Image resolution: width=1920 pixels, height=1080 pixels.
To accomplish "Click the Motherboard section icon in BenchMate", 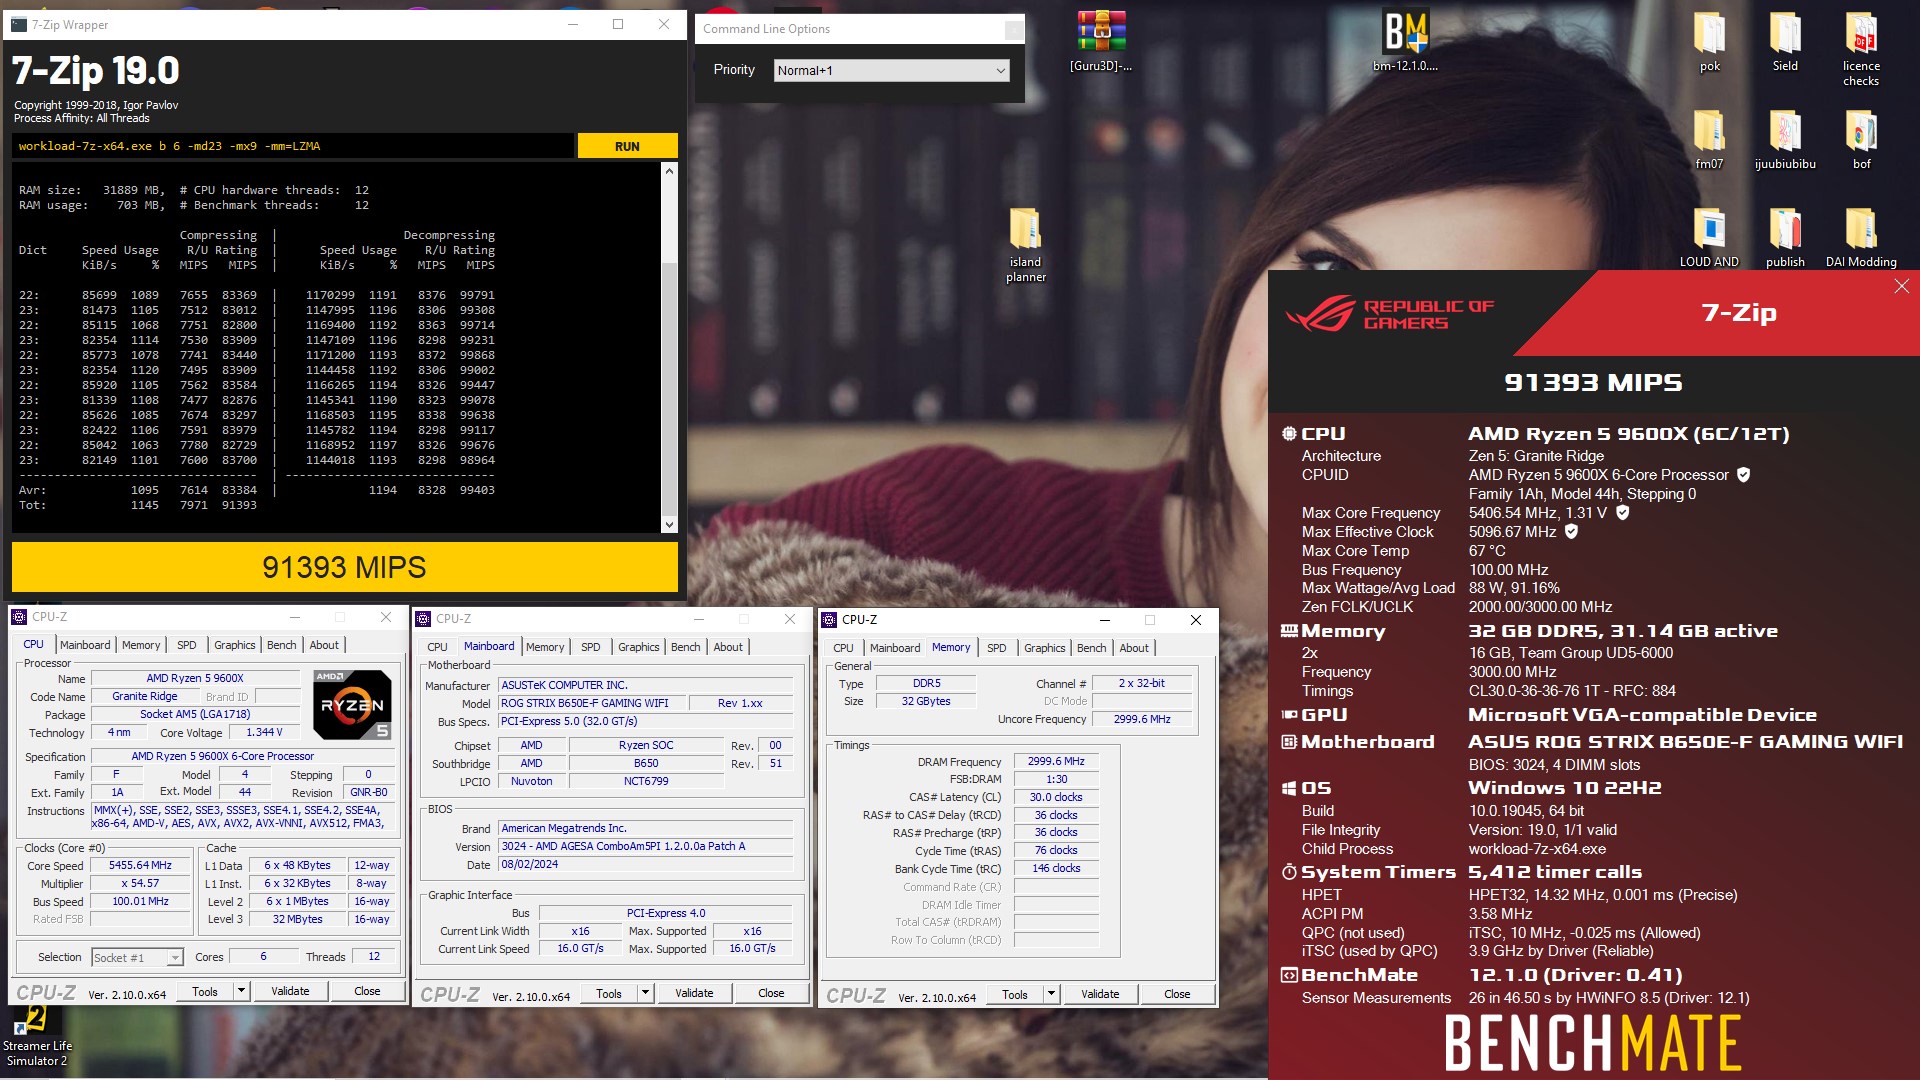I will pyautogui.click(x=1289, y=742).
